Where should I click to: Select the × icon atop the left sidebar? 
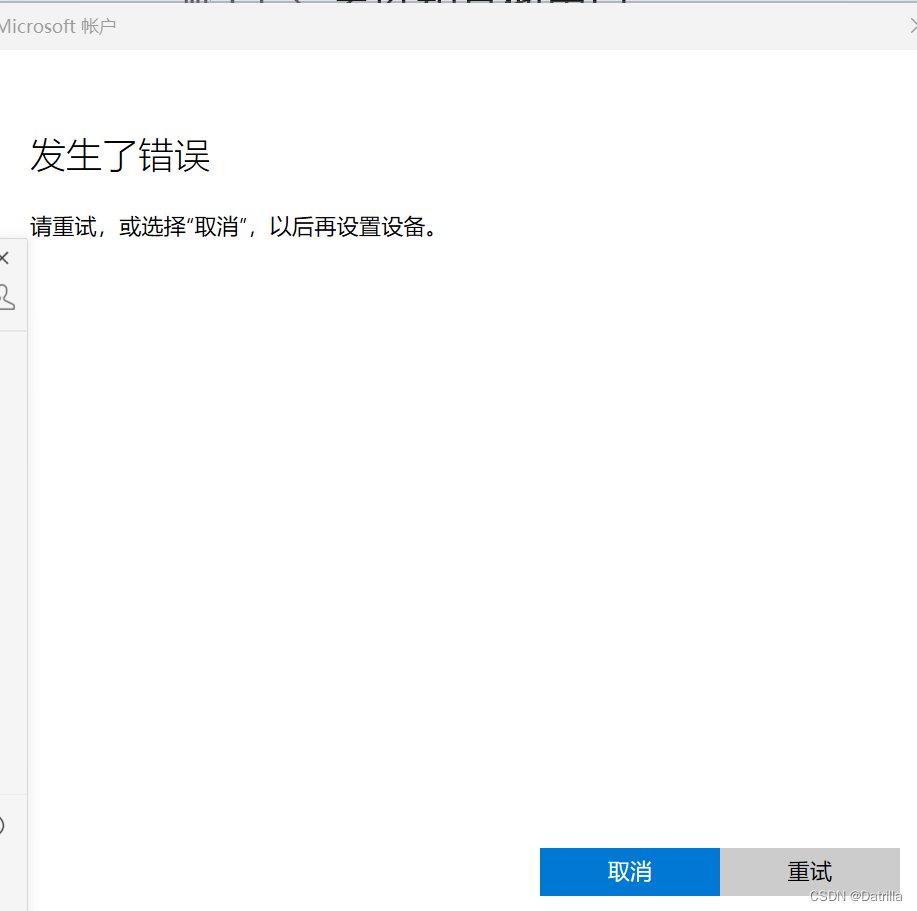click(x=5, y=257)
